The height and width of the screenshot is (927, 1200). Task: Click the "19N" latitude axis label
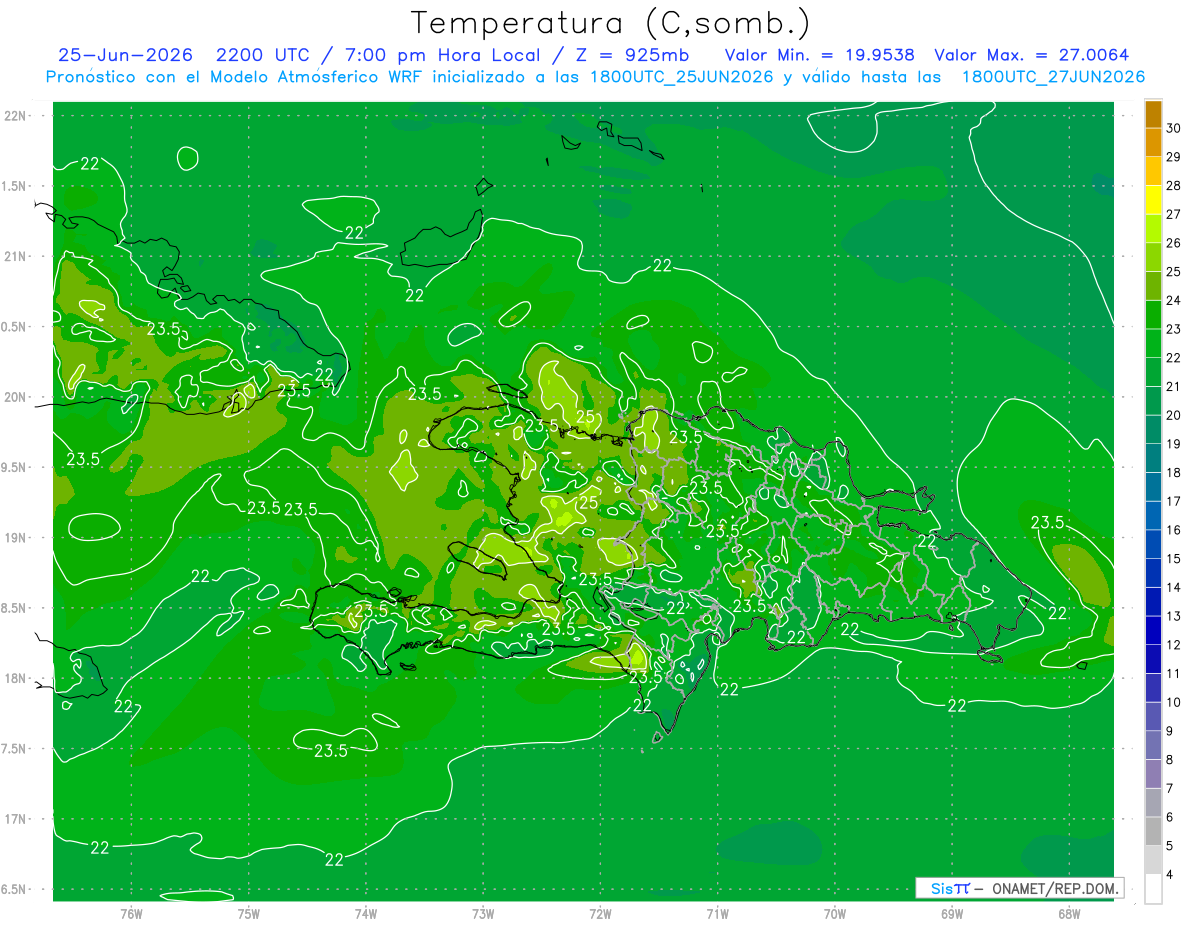tap(17, 538)
